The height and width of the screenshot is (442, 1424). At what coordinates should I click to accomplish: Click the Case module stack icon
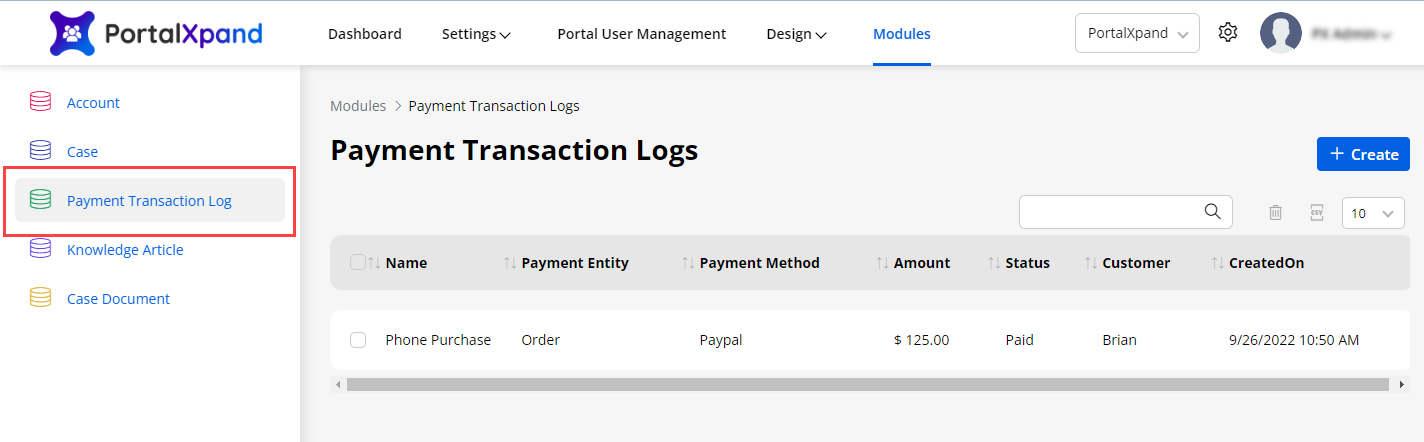pos(40,152)
